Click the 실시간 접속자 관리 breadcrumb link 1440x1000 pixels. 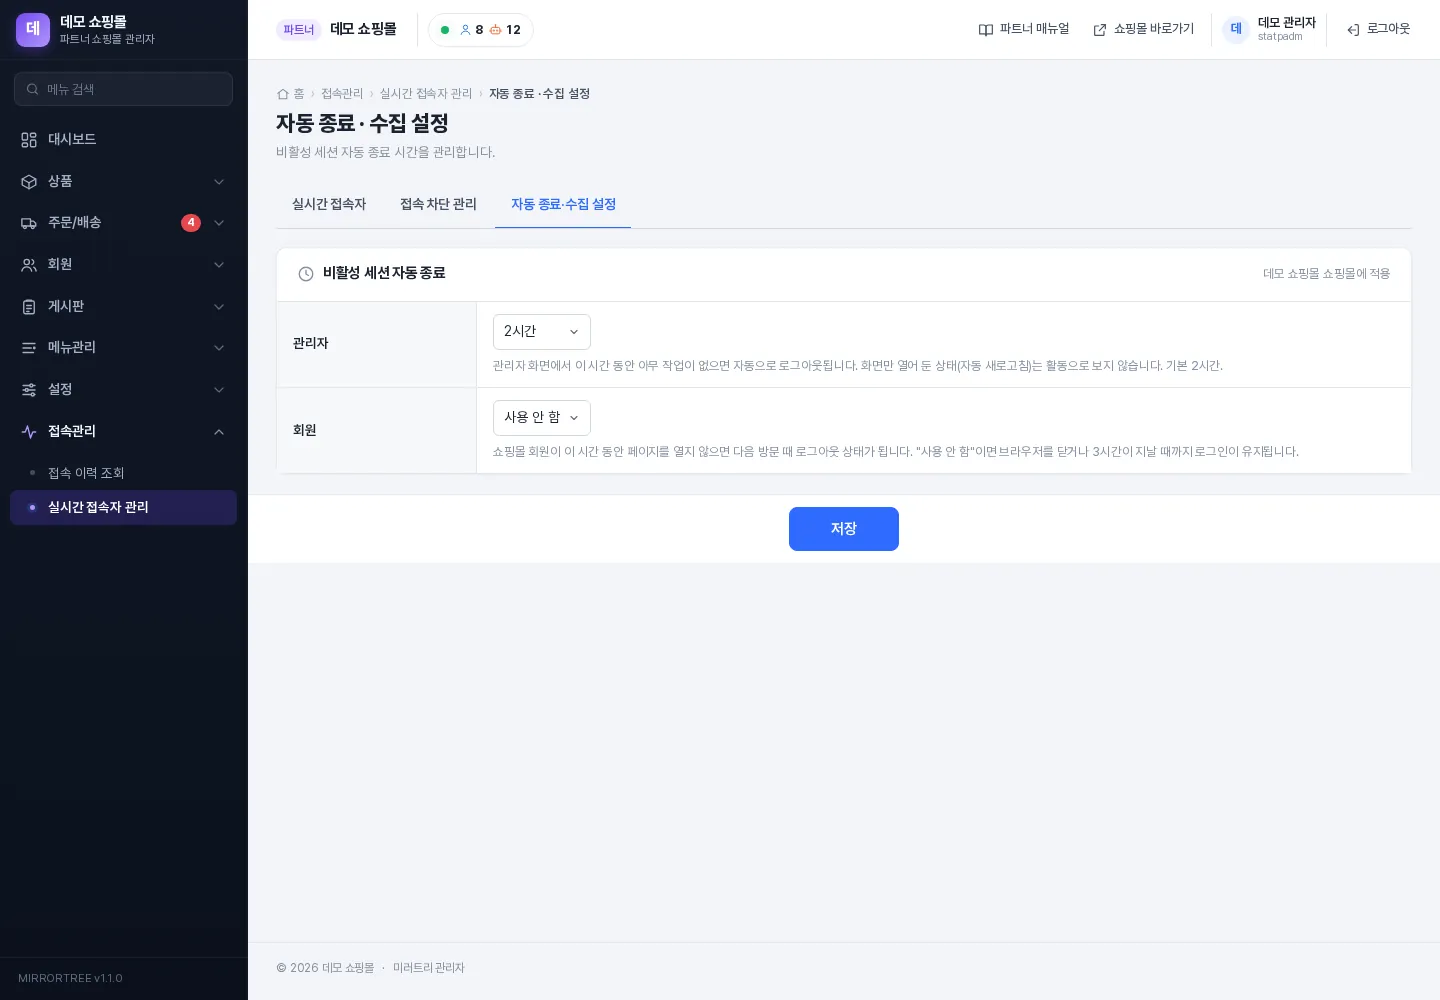tap(426, 94)
